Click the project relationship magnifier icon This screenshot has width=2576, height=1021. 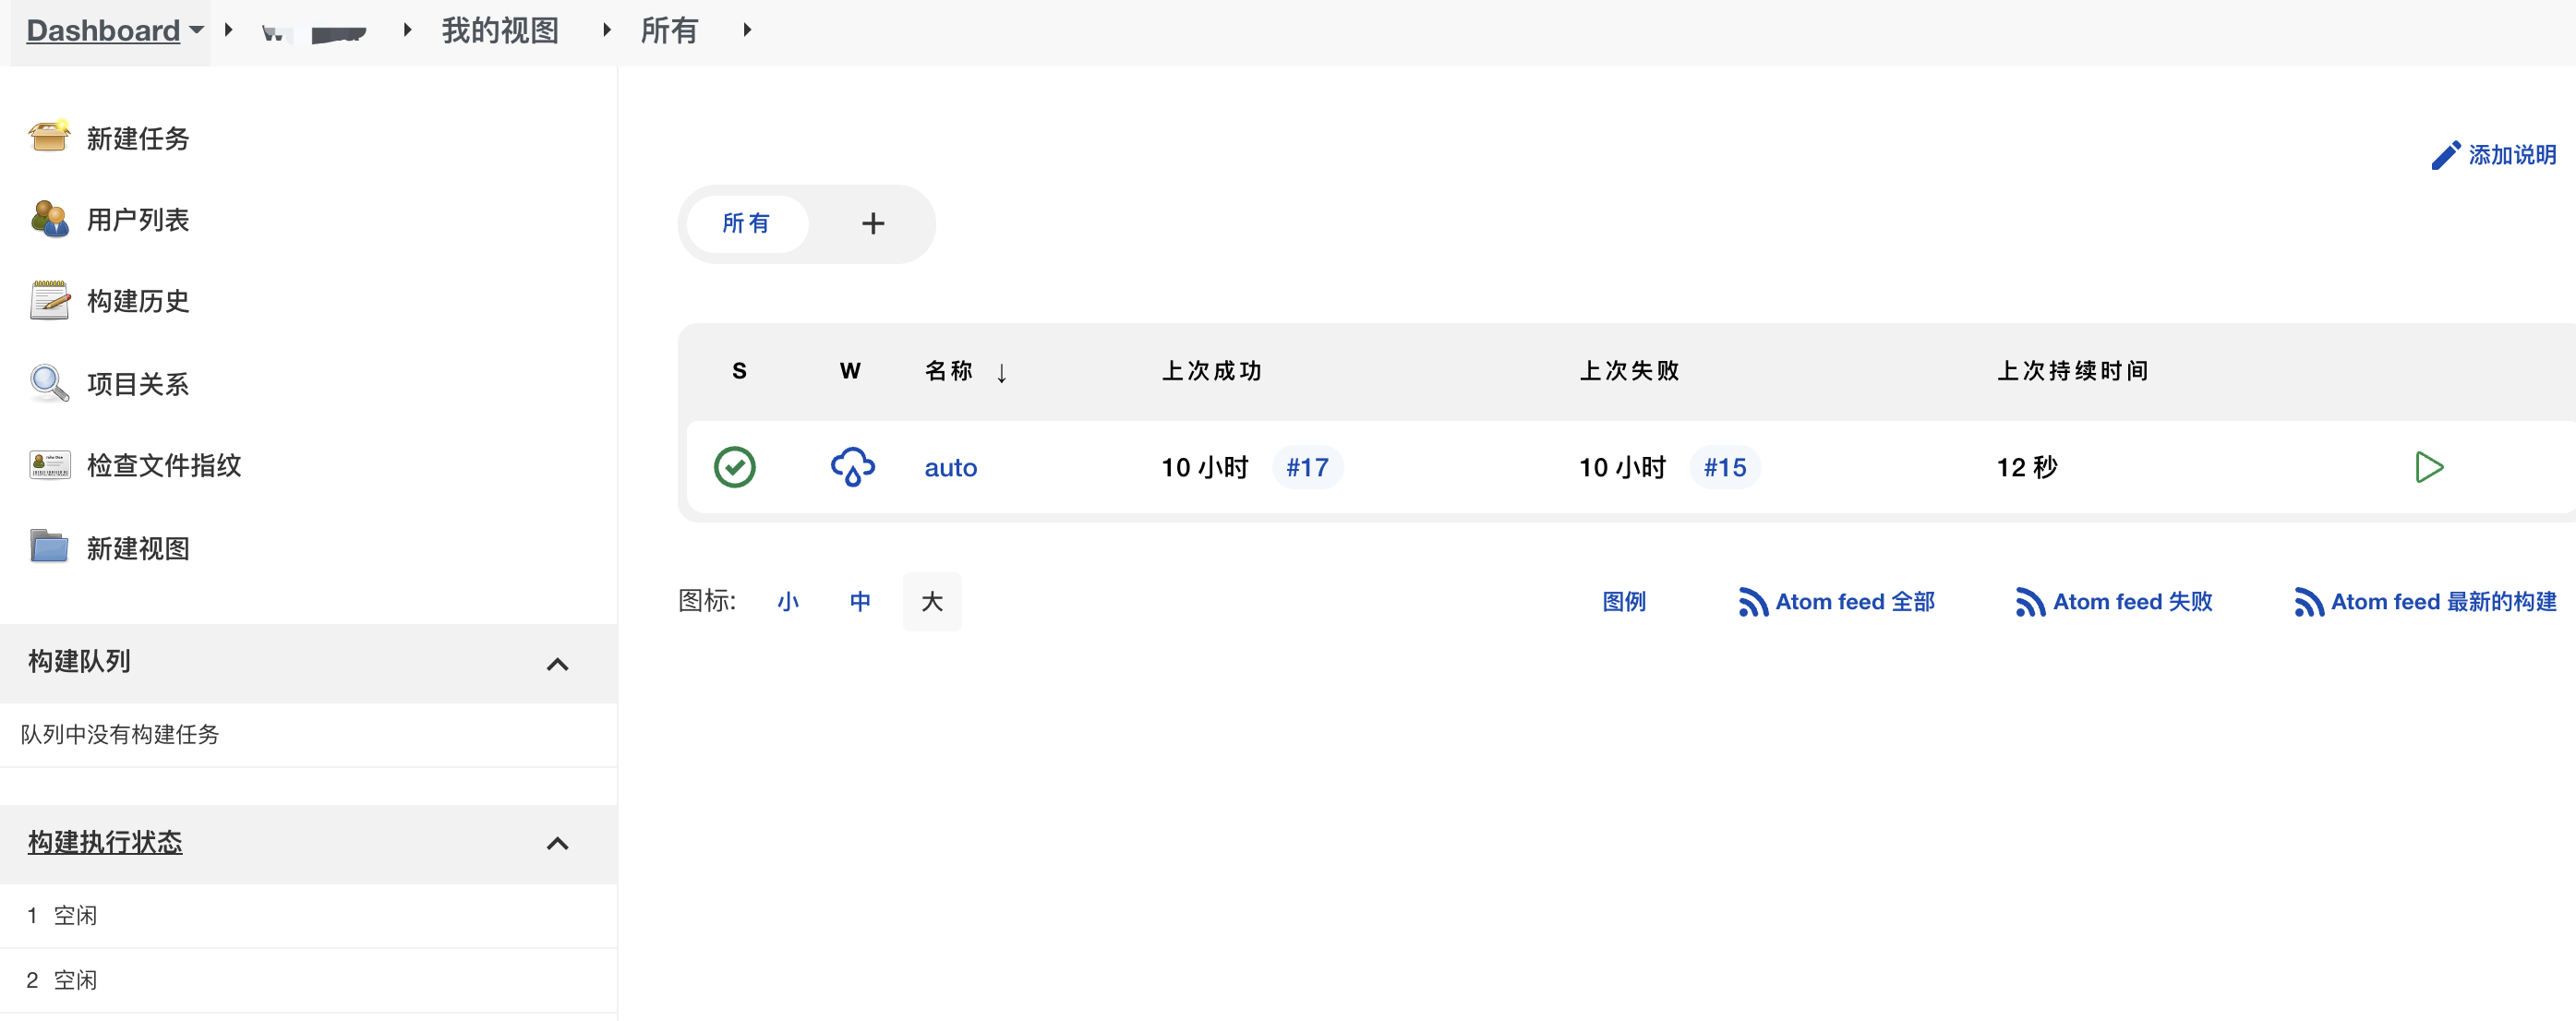(x=48, y=383)
